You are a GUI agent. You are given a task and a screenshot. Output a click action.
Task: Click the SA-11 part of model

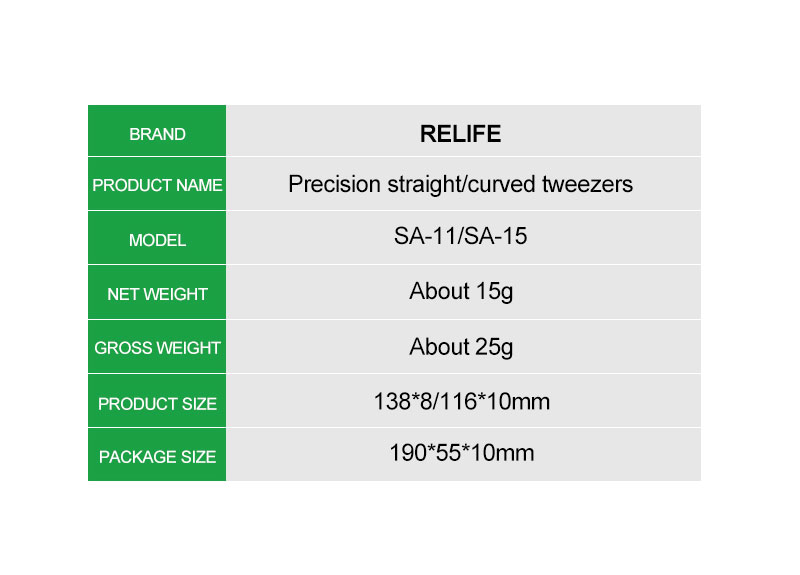426,236
